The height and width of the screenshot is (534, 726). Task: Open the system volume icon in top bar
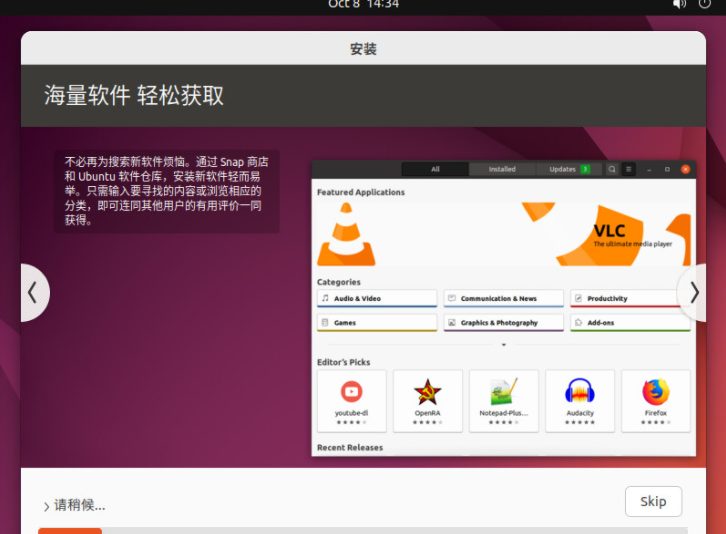(679, 4)
